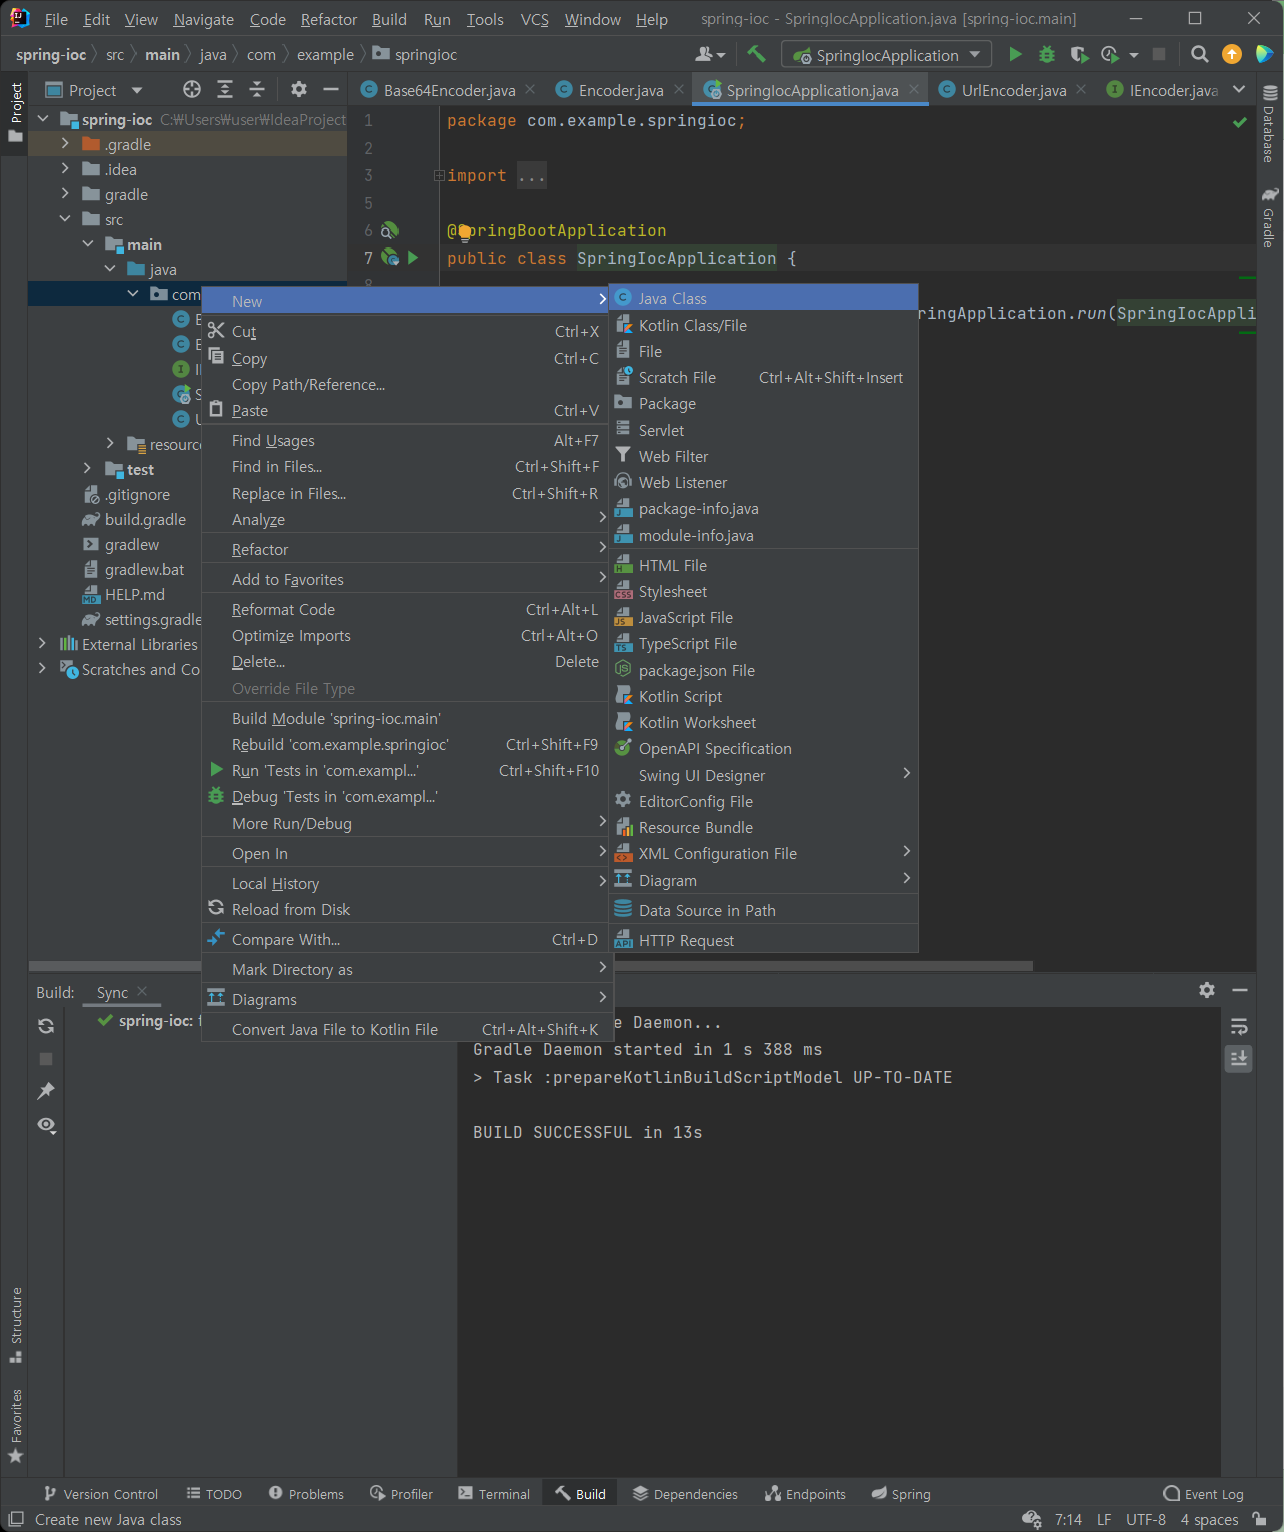Click the run gutter icon on line 7
Image resolution: width=1284 pixels, height=1532 pixels.
pos(413,258)
